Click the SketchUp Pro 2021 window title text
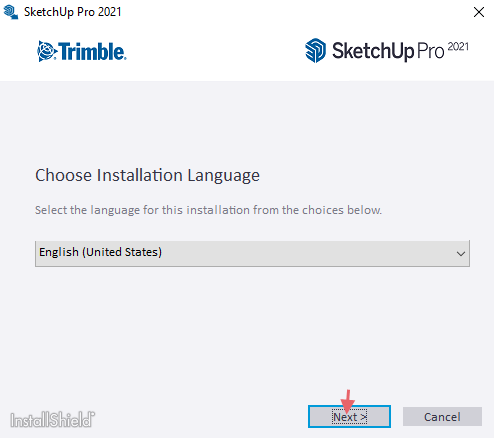This screenshot has height=438, width=494. tap(73, 12)
